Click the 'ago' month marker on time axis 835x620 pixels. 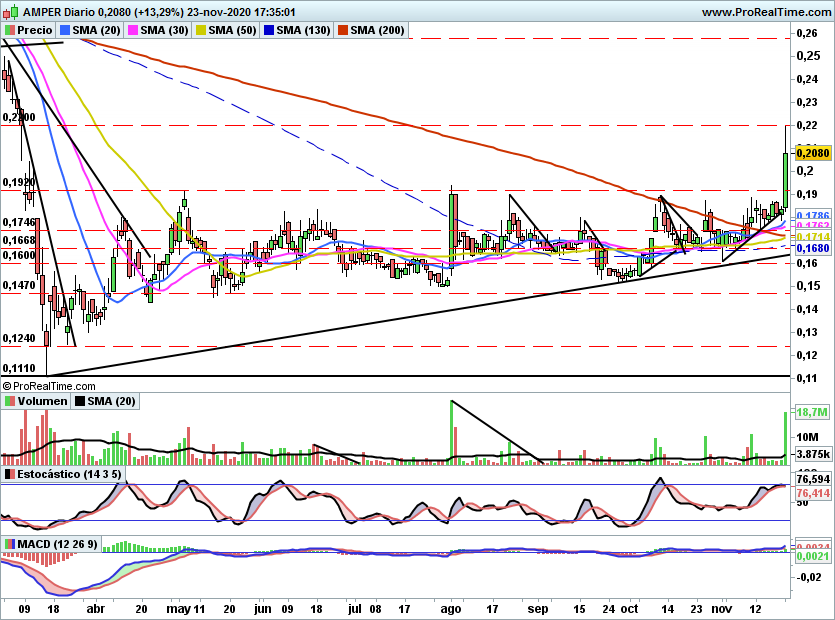click(x=451, y=607)
